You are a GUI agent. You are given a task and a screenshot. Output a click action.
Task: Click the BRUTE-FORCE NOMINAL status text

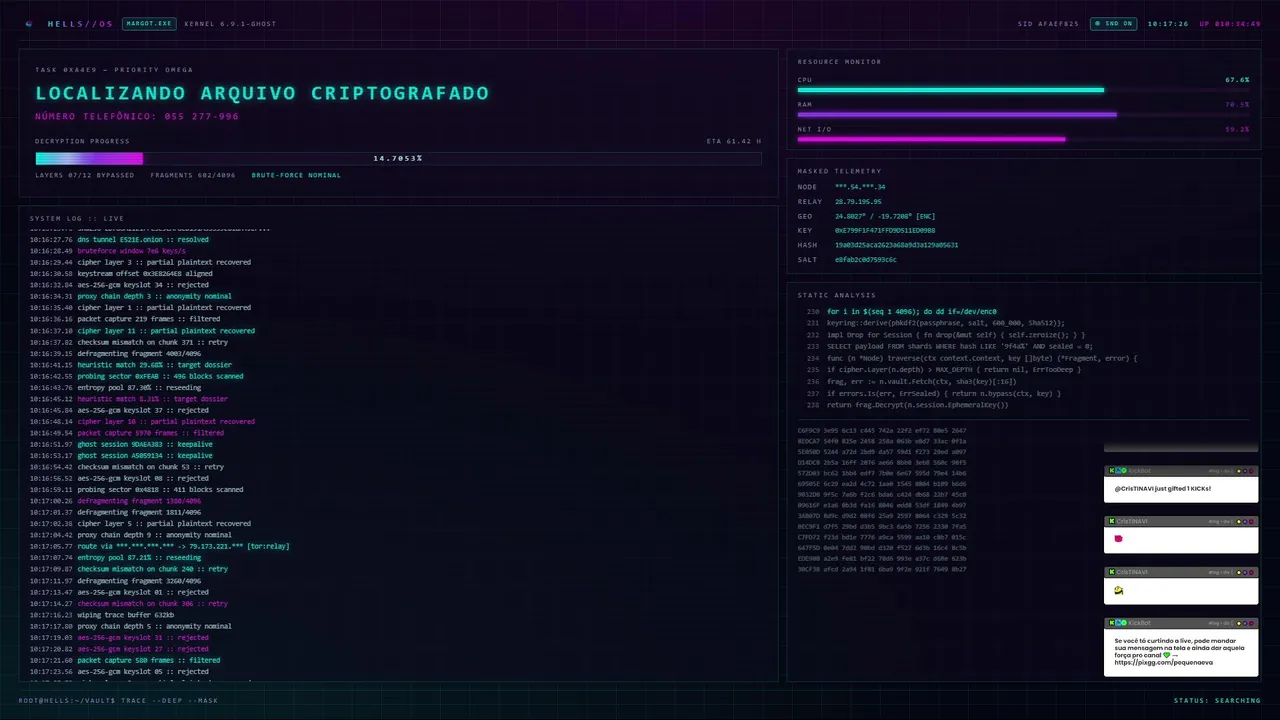pyautogui.click(x=296, y=175)
